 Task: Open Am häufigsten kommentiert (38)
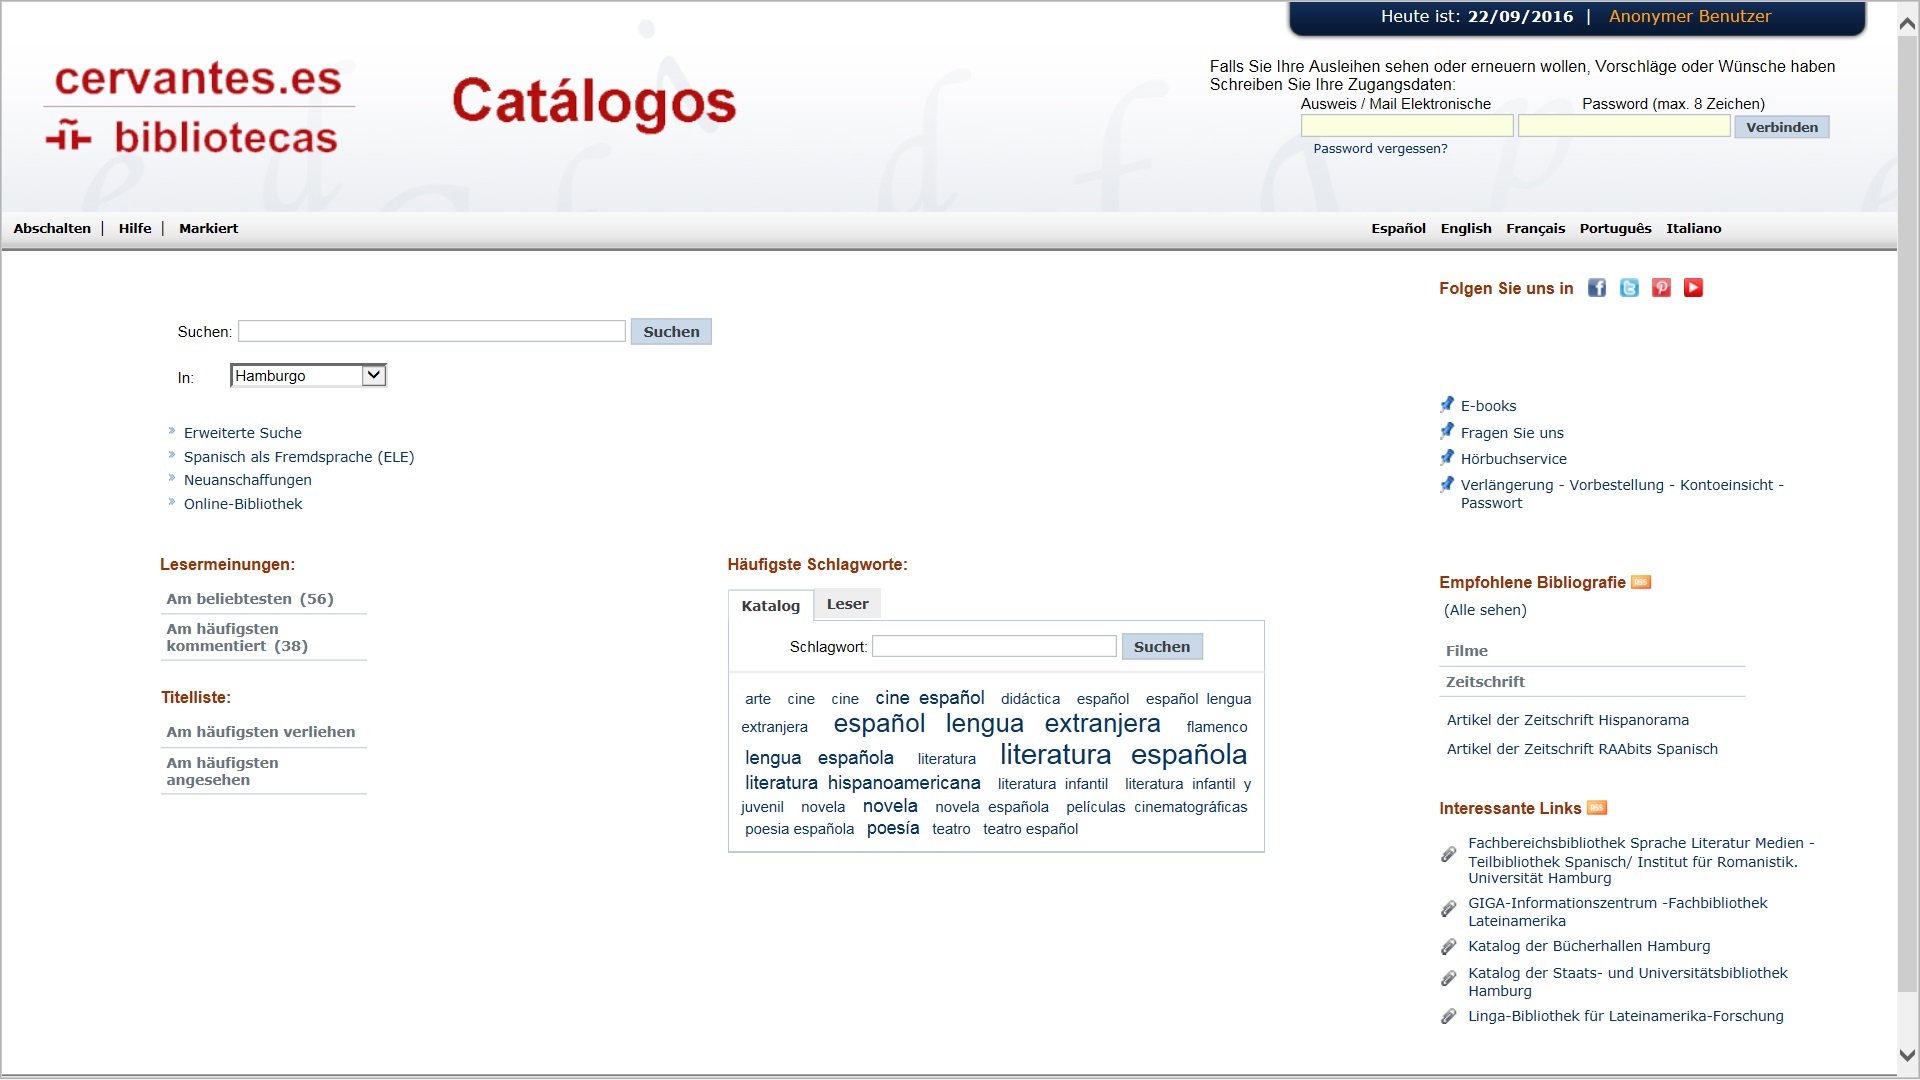pyautogui.click(x=237, y=638)
